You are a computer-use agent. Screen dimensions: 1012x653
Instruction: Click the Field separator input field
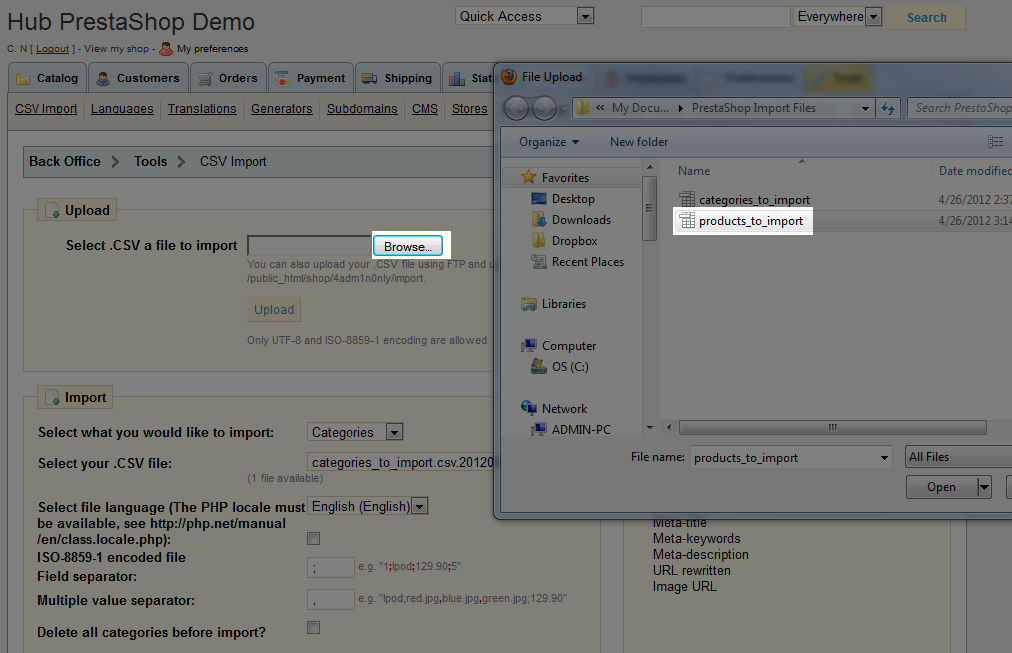point(331,568)
